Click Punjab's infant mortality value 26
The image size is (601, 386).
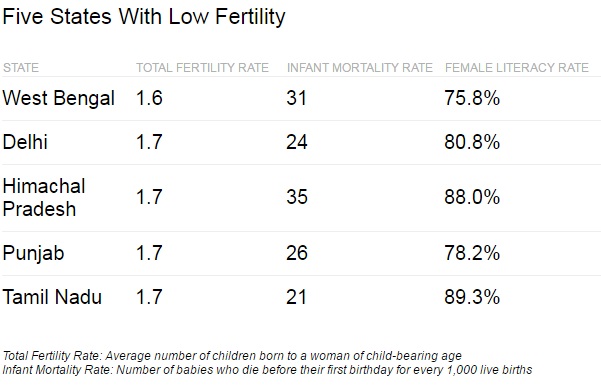pos(297,253)
